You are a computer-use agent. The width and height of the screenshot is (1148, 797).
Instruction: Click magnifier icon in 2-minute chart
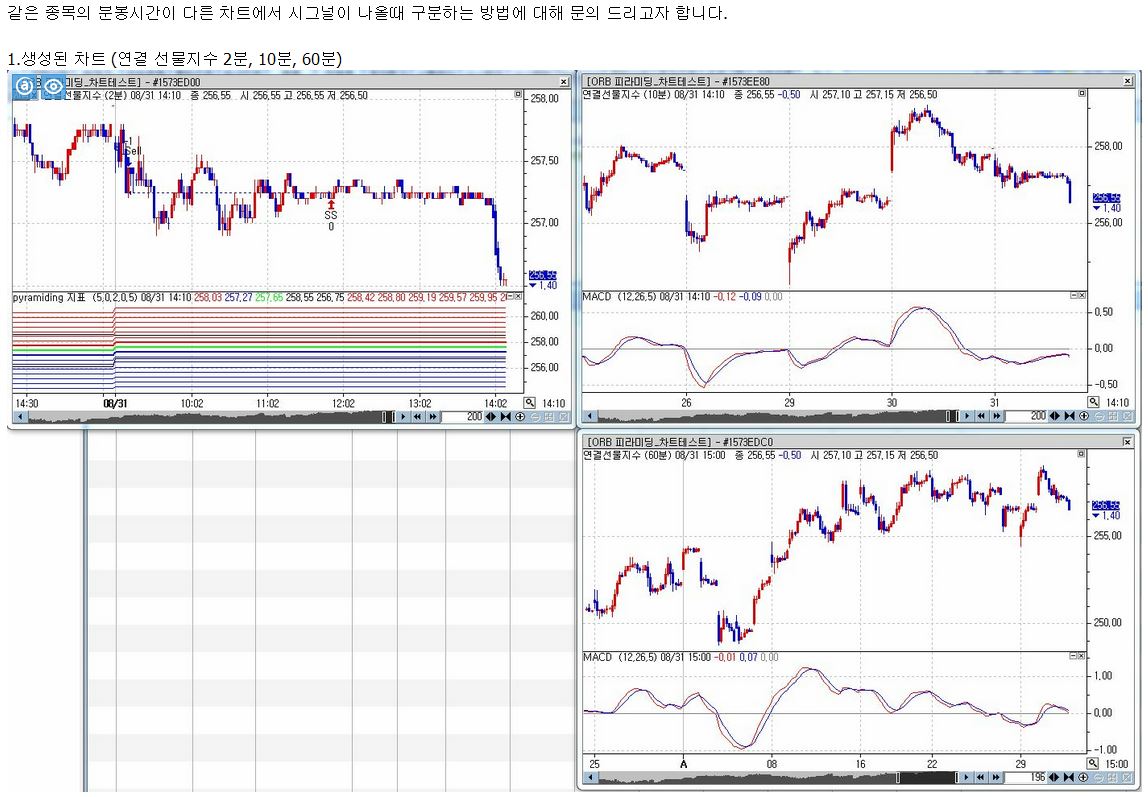[530, 403]
